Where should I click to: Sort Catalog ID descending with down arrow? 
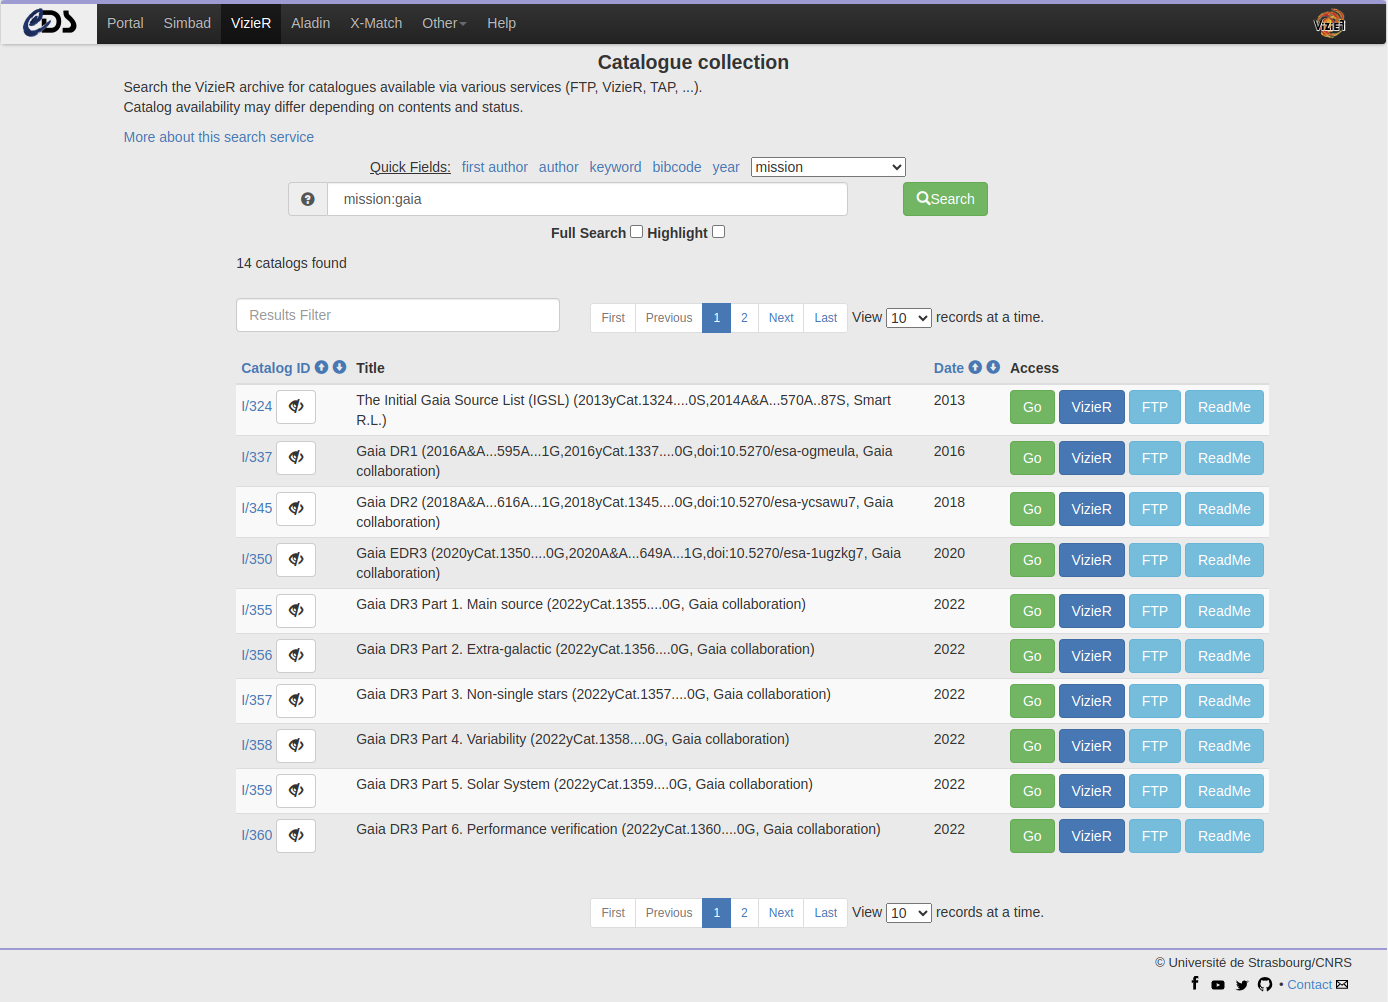(340, 367)
